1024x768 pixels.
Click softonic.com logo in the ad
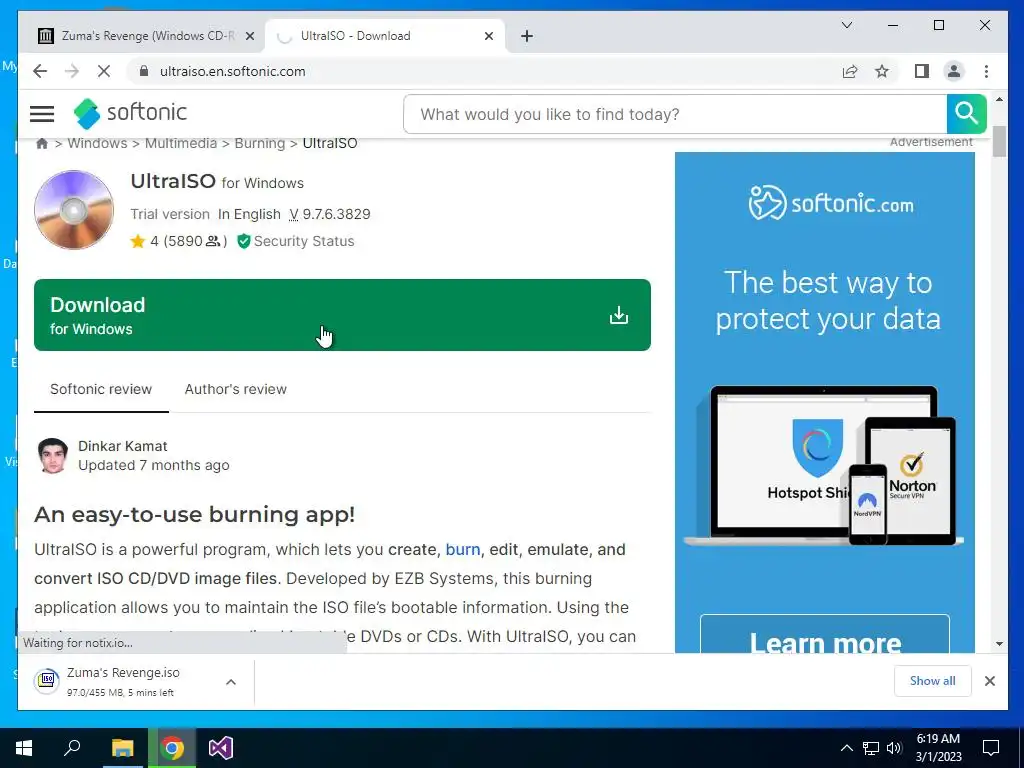tap(831, 203)
